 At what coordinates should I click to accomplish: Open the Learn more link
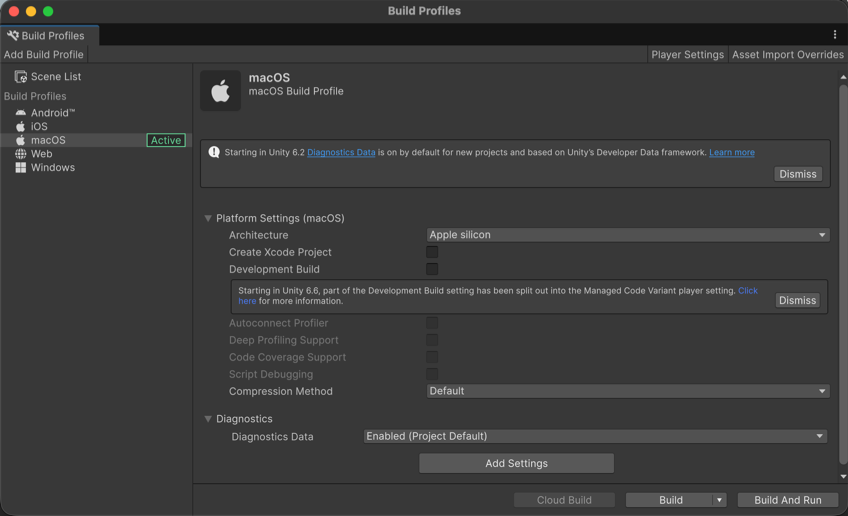tap(732, 153)
